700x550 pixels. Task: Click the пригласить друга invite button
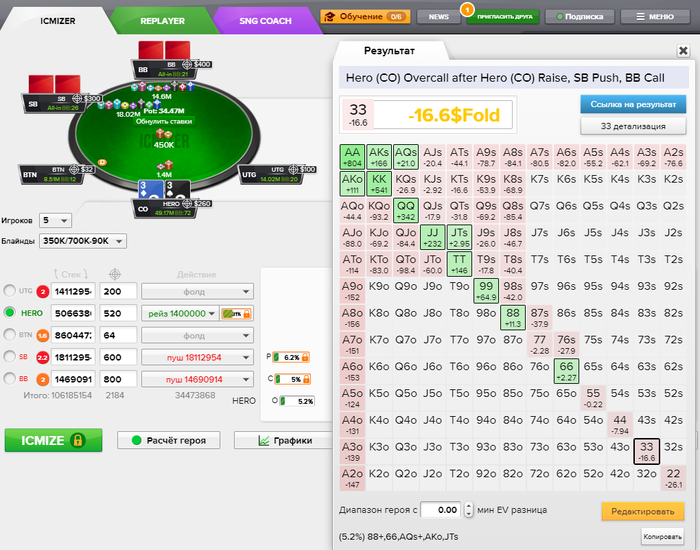point(503,17)
